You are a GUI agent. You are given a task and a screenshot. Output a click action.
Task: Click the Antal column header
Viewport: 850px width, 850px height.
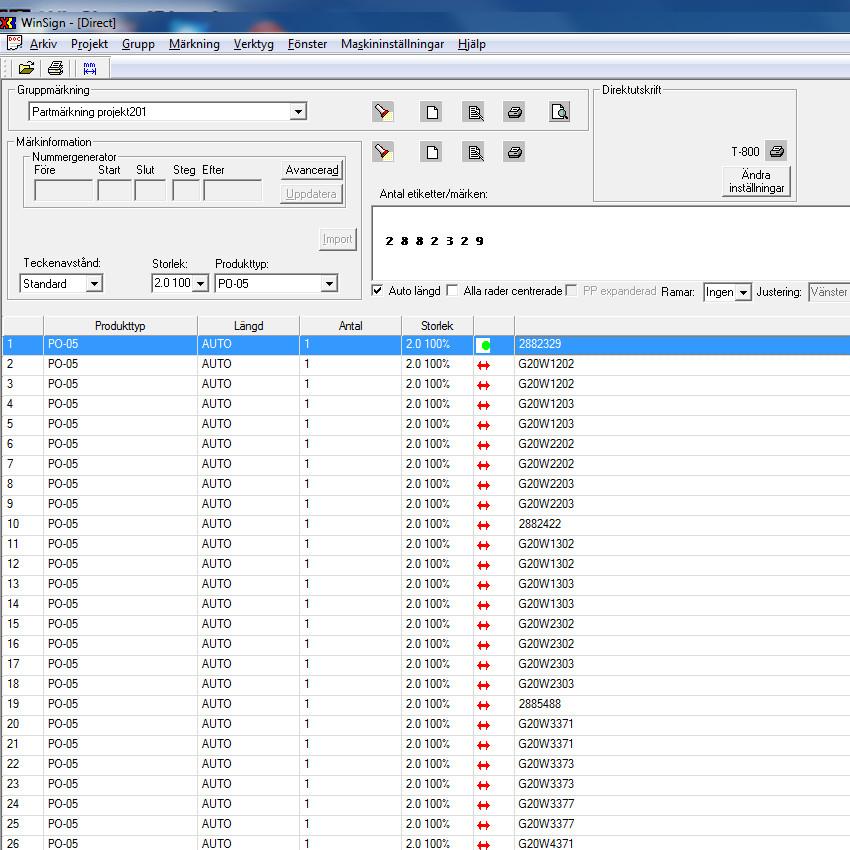coord(350,326)
